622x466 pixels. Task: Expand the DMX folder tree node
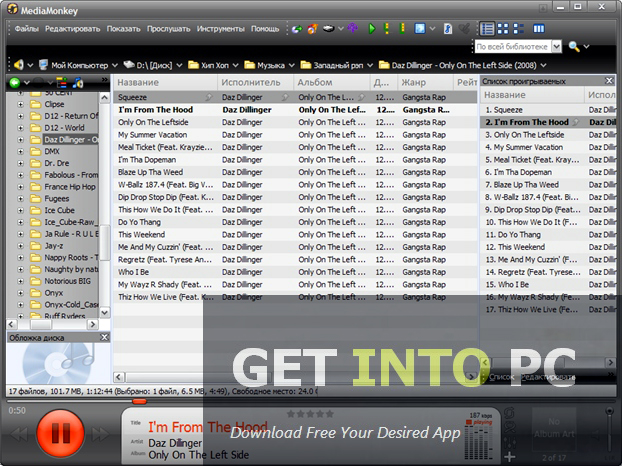pyautogui.click(x=20, y=151)
